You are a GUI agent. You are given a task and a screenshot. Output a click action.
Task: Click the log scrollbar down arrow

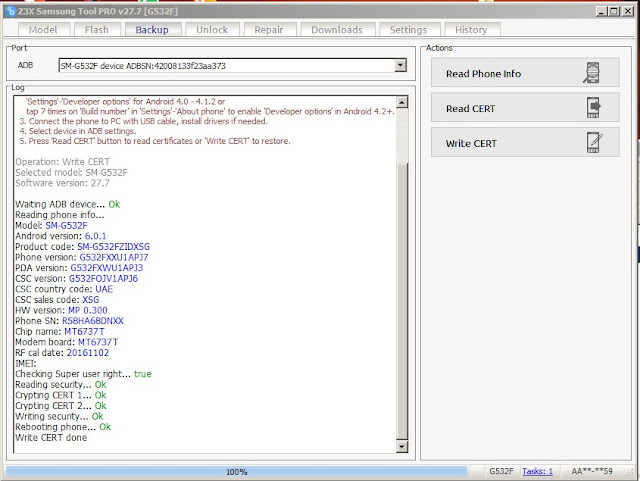point(402,447)
